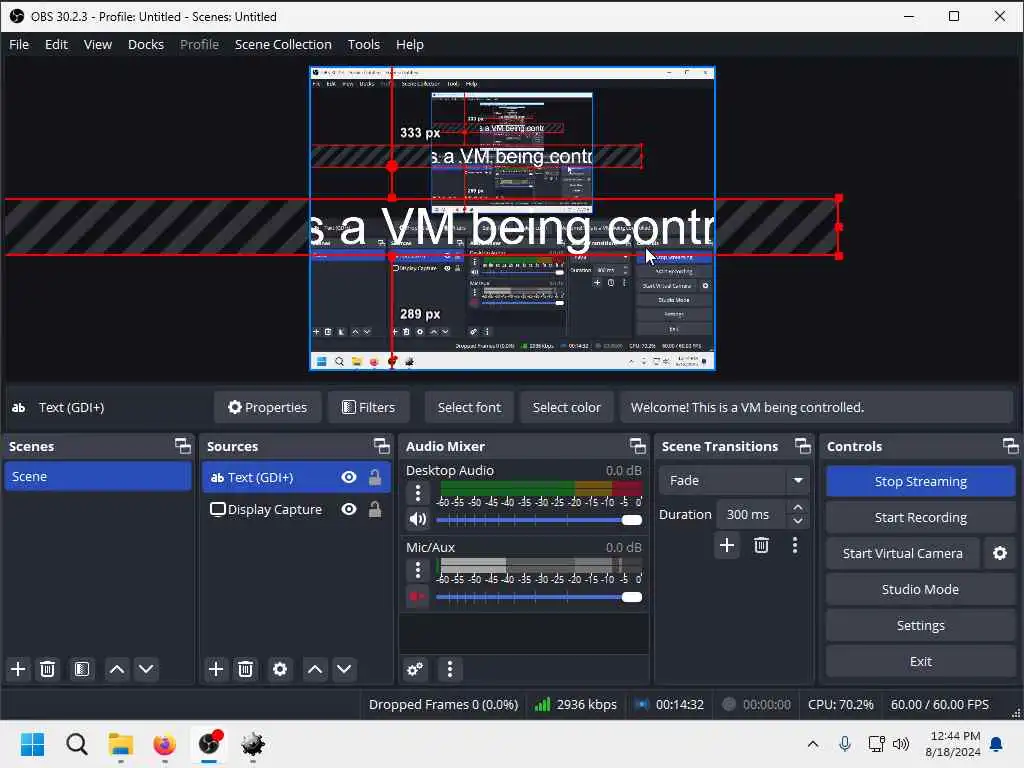1024x768 pixels.
Task: Open source properties gear in Sources panel
Action: pos(280,669)
